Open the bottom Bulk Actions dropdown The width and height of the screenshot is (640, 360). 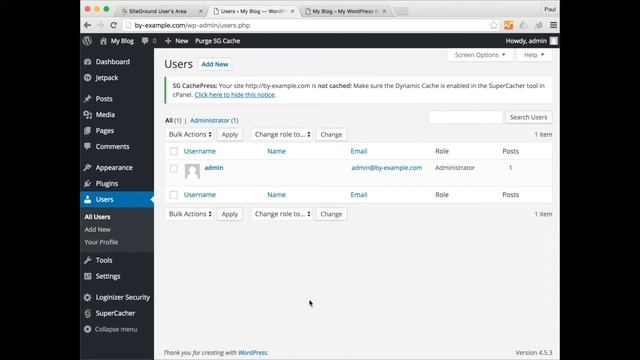click(190, 214)
